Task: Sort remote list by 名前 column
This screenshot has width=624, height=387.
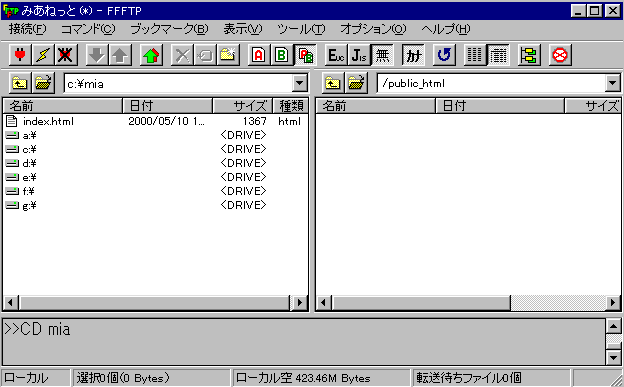Action: [375, 106]
